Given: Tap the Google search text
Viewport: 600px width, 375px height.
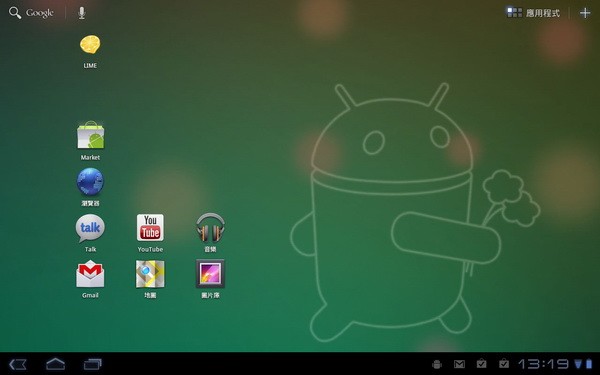Looking at the screenshot, I should click(40, 13).
